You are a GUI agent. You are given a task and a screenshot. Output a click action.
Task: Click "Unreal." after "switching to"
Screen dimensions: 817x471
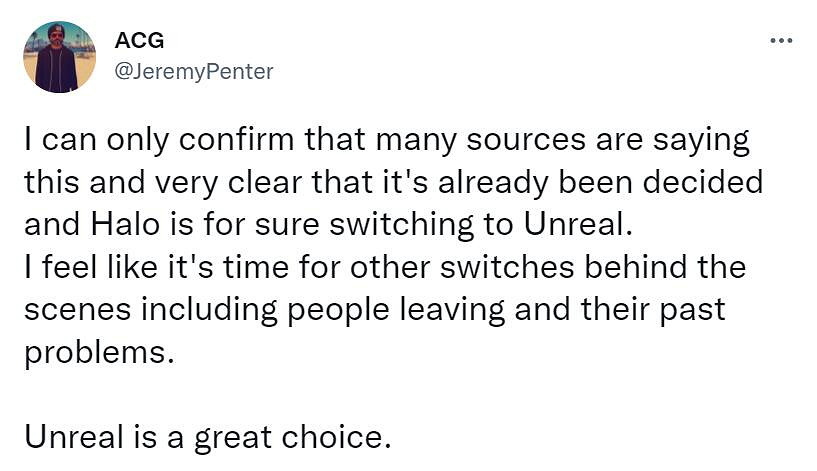580,225
